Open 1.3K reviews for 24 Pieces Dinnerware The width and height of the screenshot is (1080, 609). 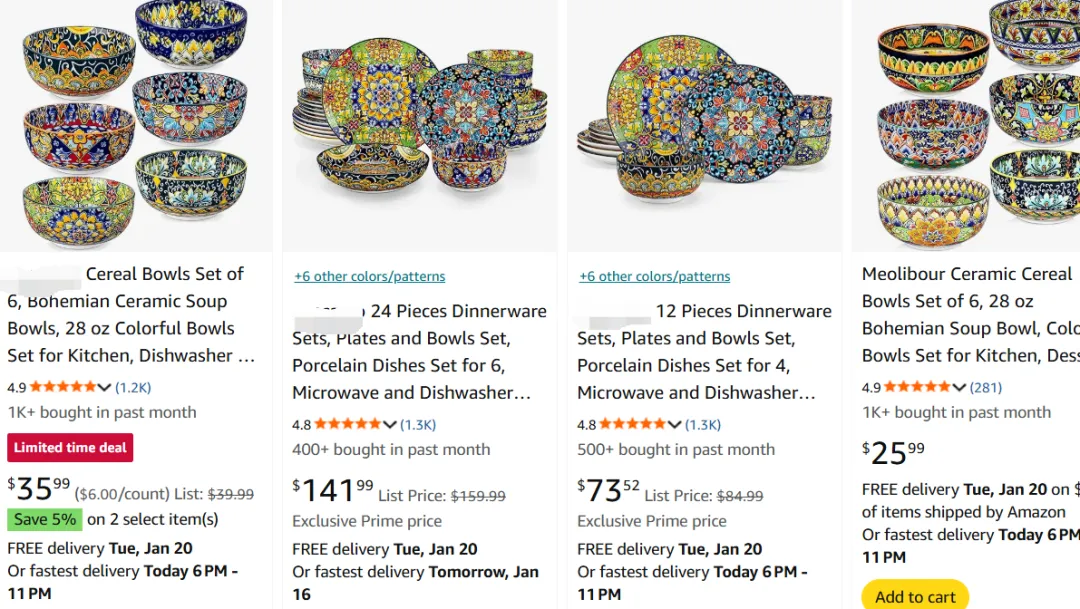(419, 425)
